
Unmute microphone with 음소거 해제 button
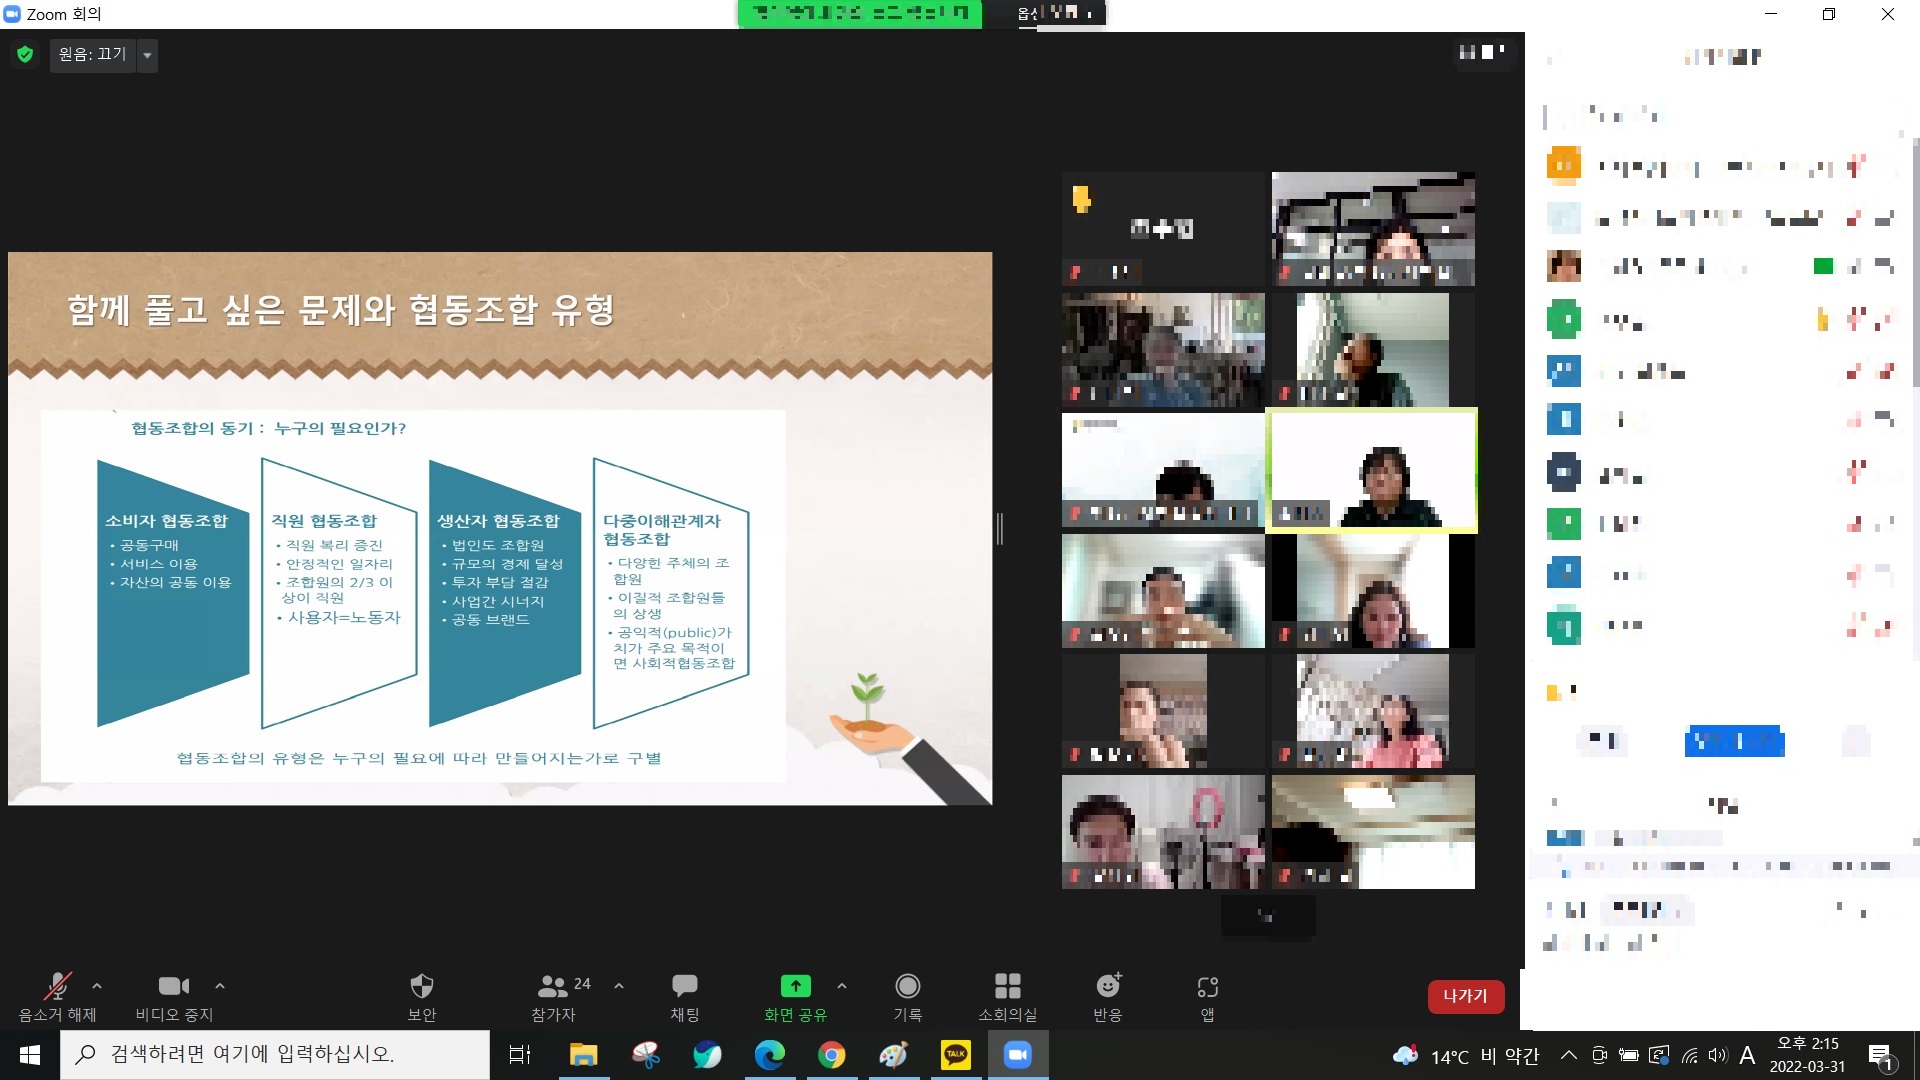coord(57,997)
